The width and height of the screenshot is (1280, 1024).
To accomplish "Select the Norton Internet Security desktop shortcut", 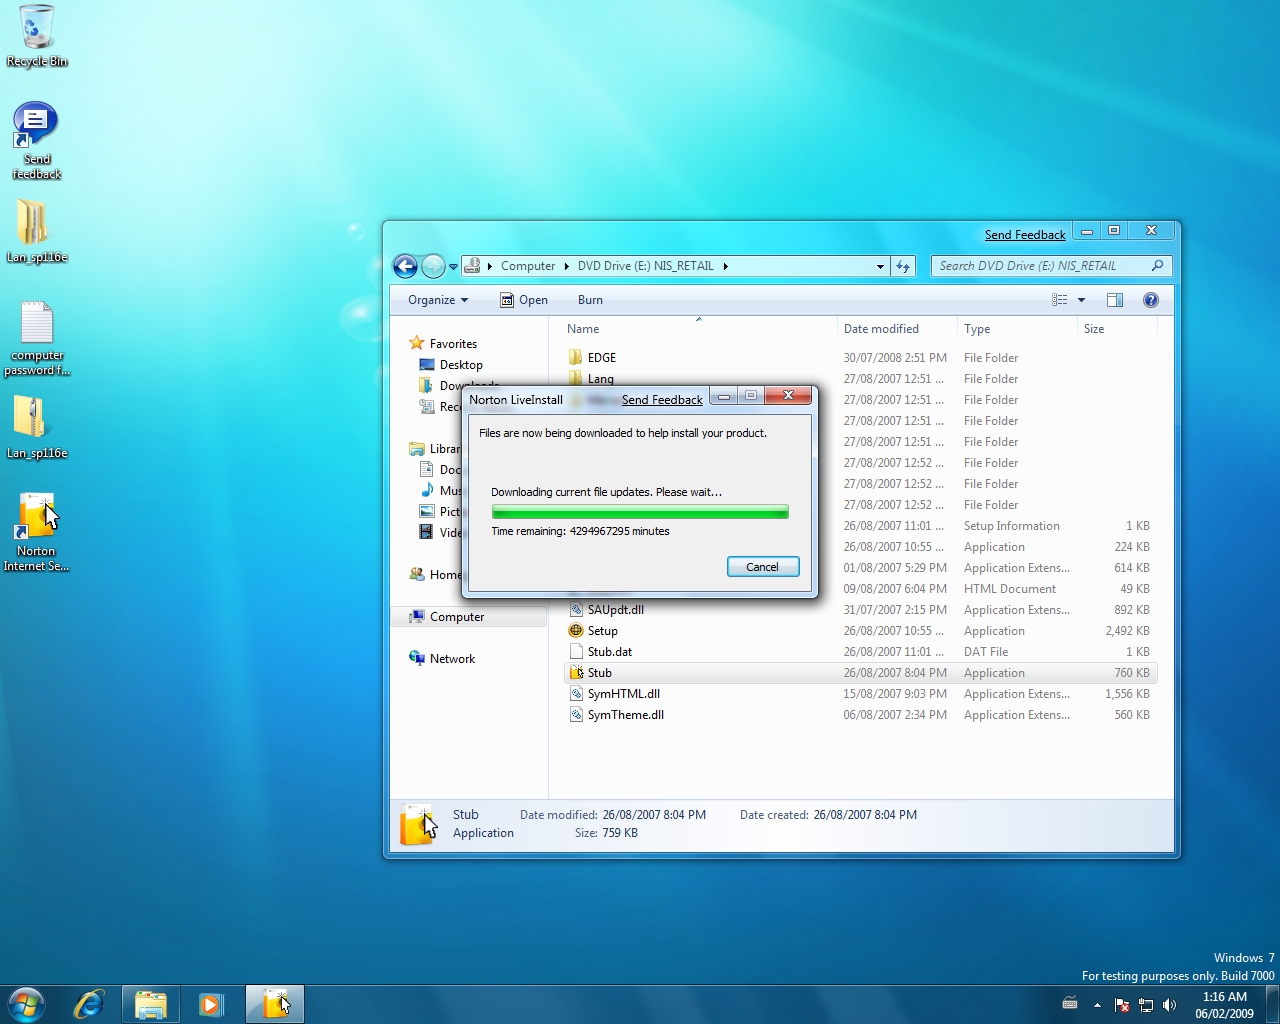I will coord(37,533).
